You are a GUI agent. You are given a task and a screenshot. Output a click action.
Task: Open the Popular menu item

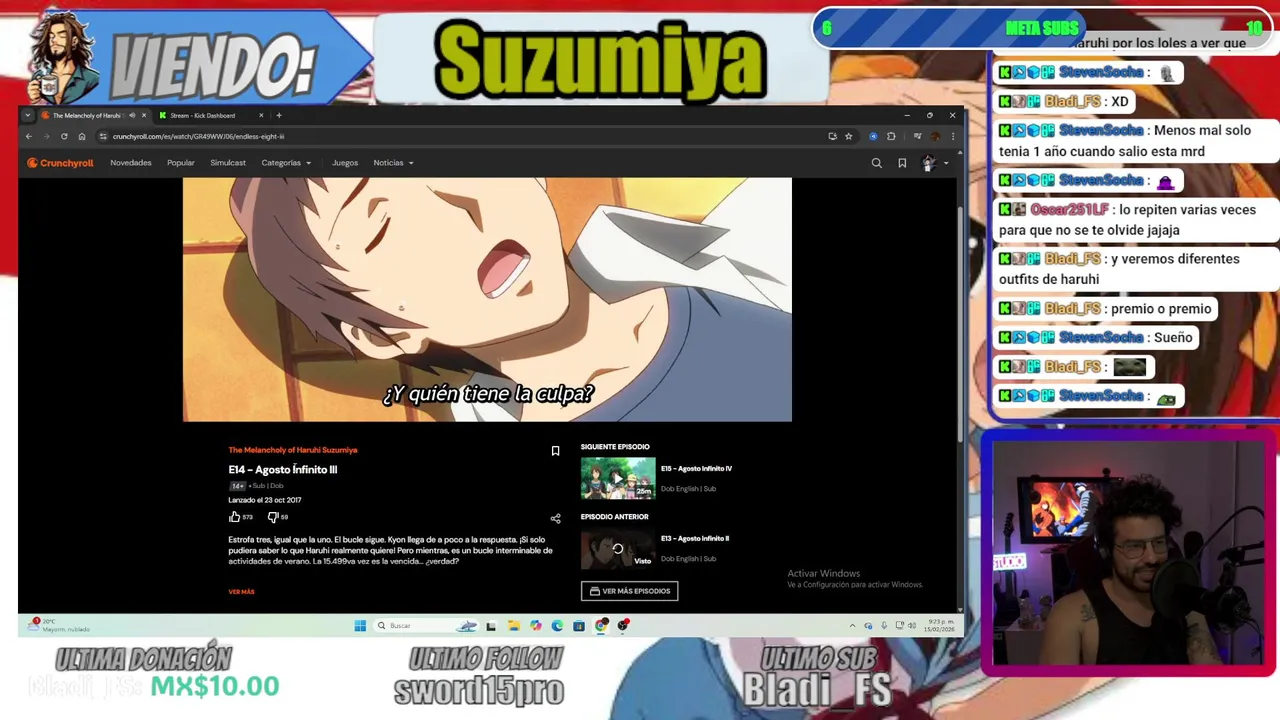tap(181, 163)
